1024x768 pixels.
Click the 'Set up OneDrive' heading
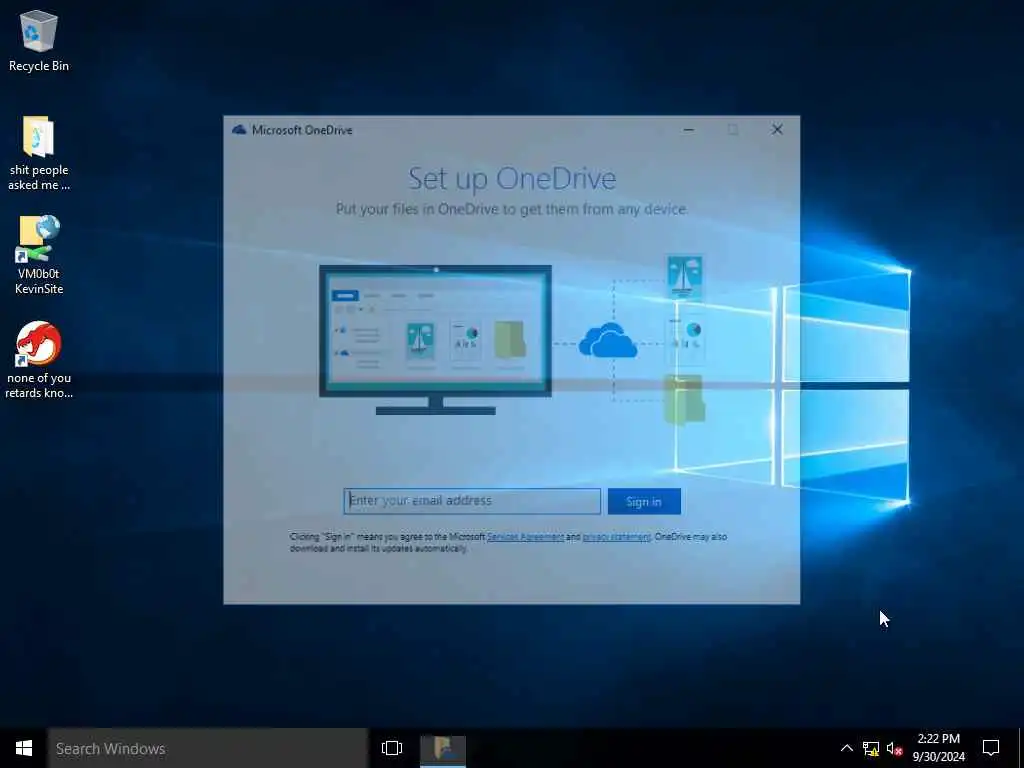click(512, 178)
